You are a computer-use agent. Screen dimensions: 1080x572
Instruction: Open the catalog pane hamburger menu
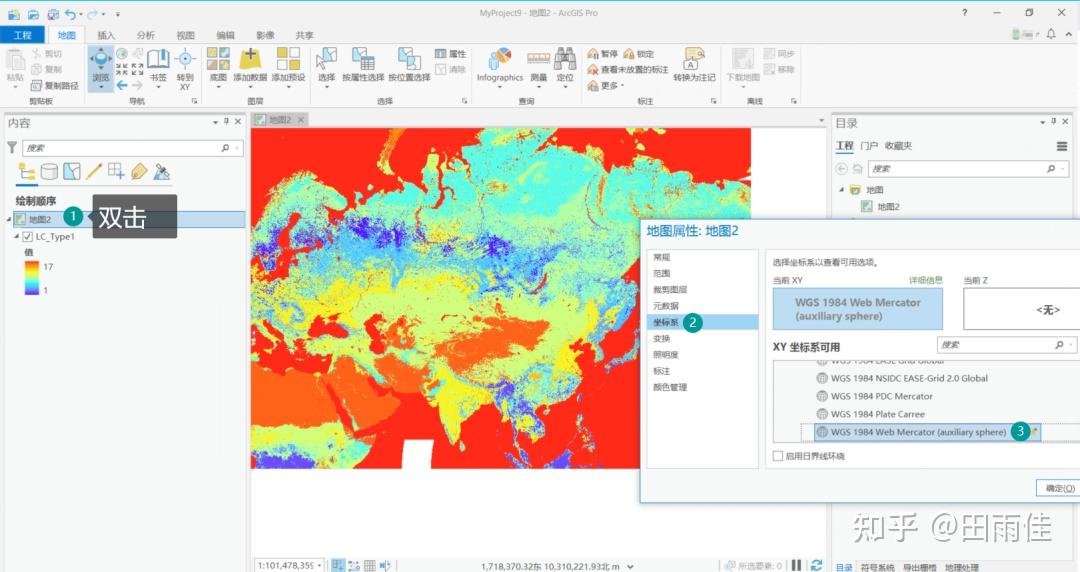coord(1062,146)
